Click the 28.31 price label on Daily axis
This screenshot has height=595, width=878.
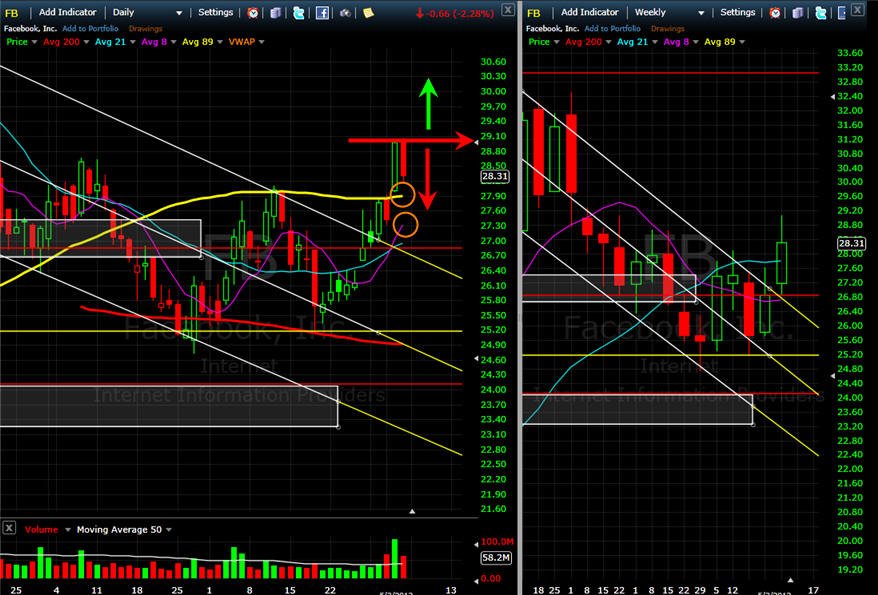[x=495, y=176]
